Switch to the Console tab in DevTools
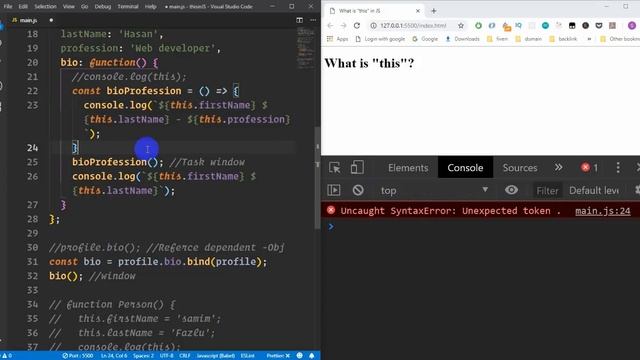 (x=465, y=168)
